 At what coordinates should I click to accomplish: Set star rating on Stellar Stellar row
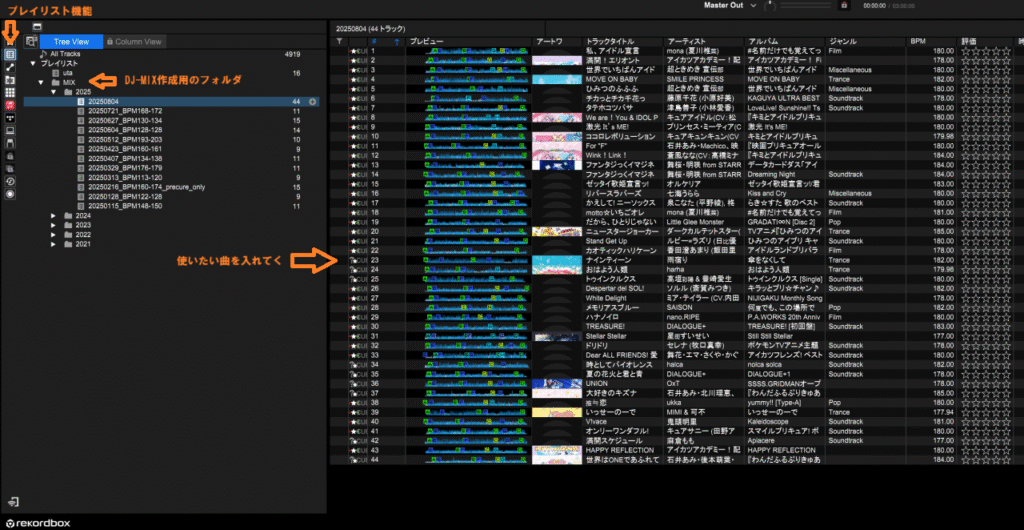[986, 336]
